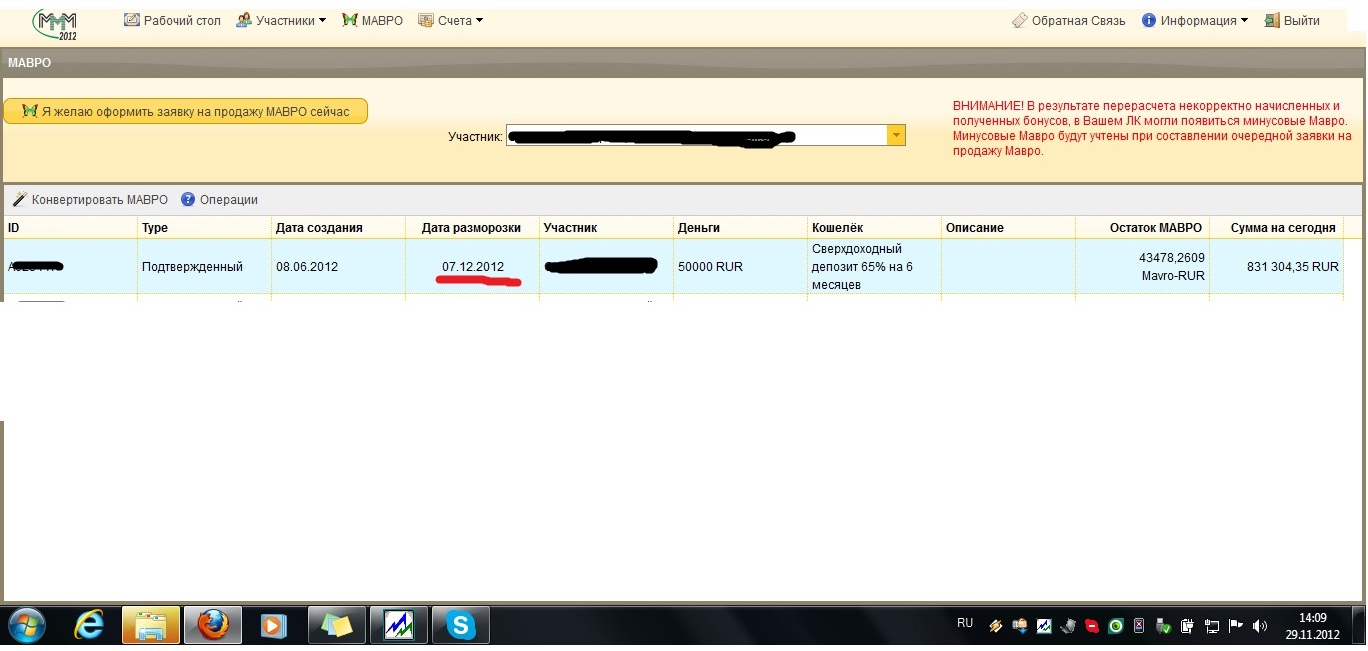Sort by Сумма на сегодня column header
Image resolution: width=1368 pixels, height=651 pixels.
[x=1276, y=228]
